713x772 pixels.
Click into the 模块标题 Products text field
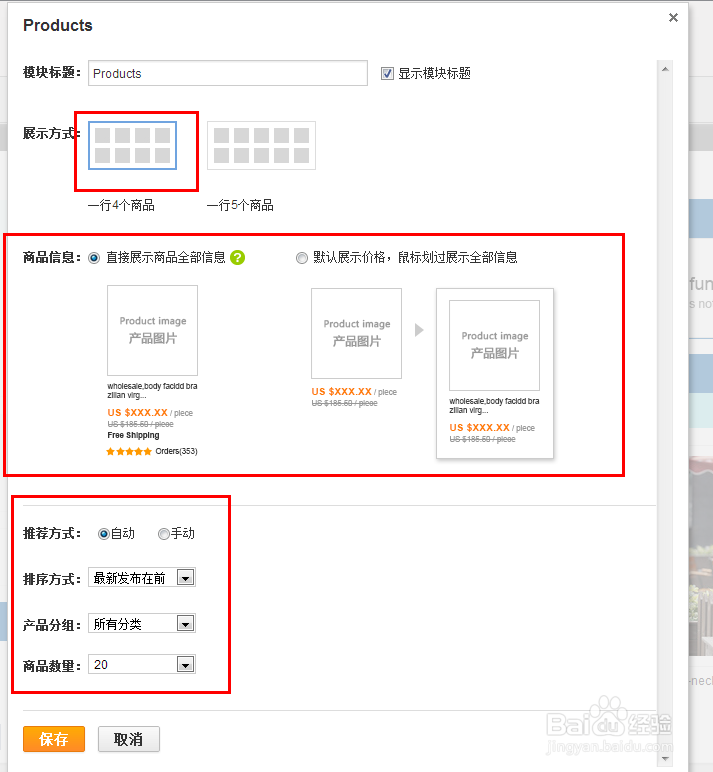[227, 73]
